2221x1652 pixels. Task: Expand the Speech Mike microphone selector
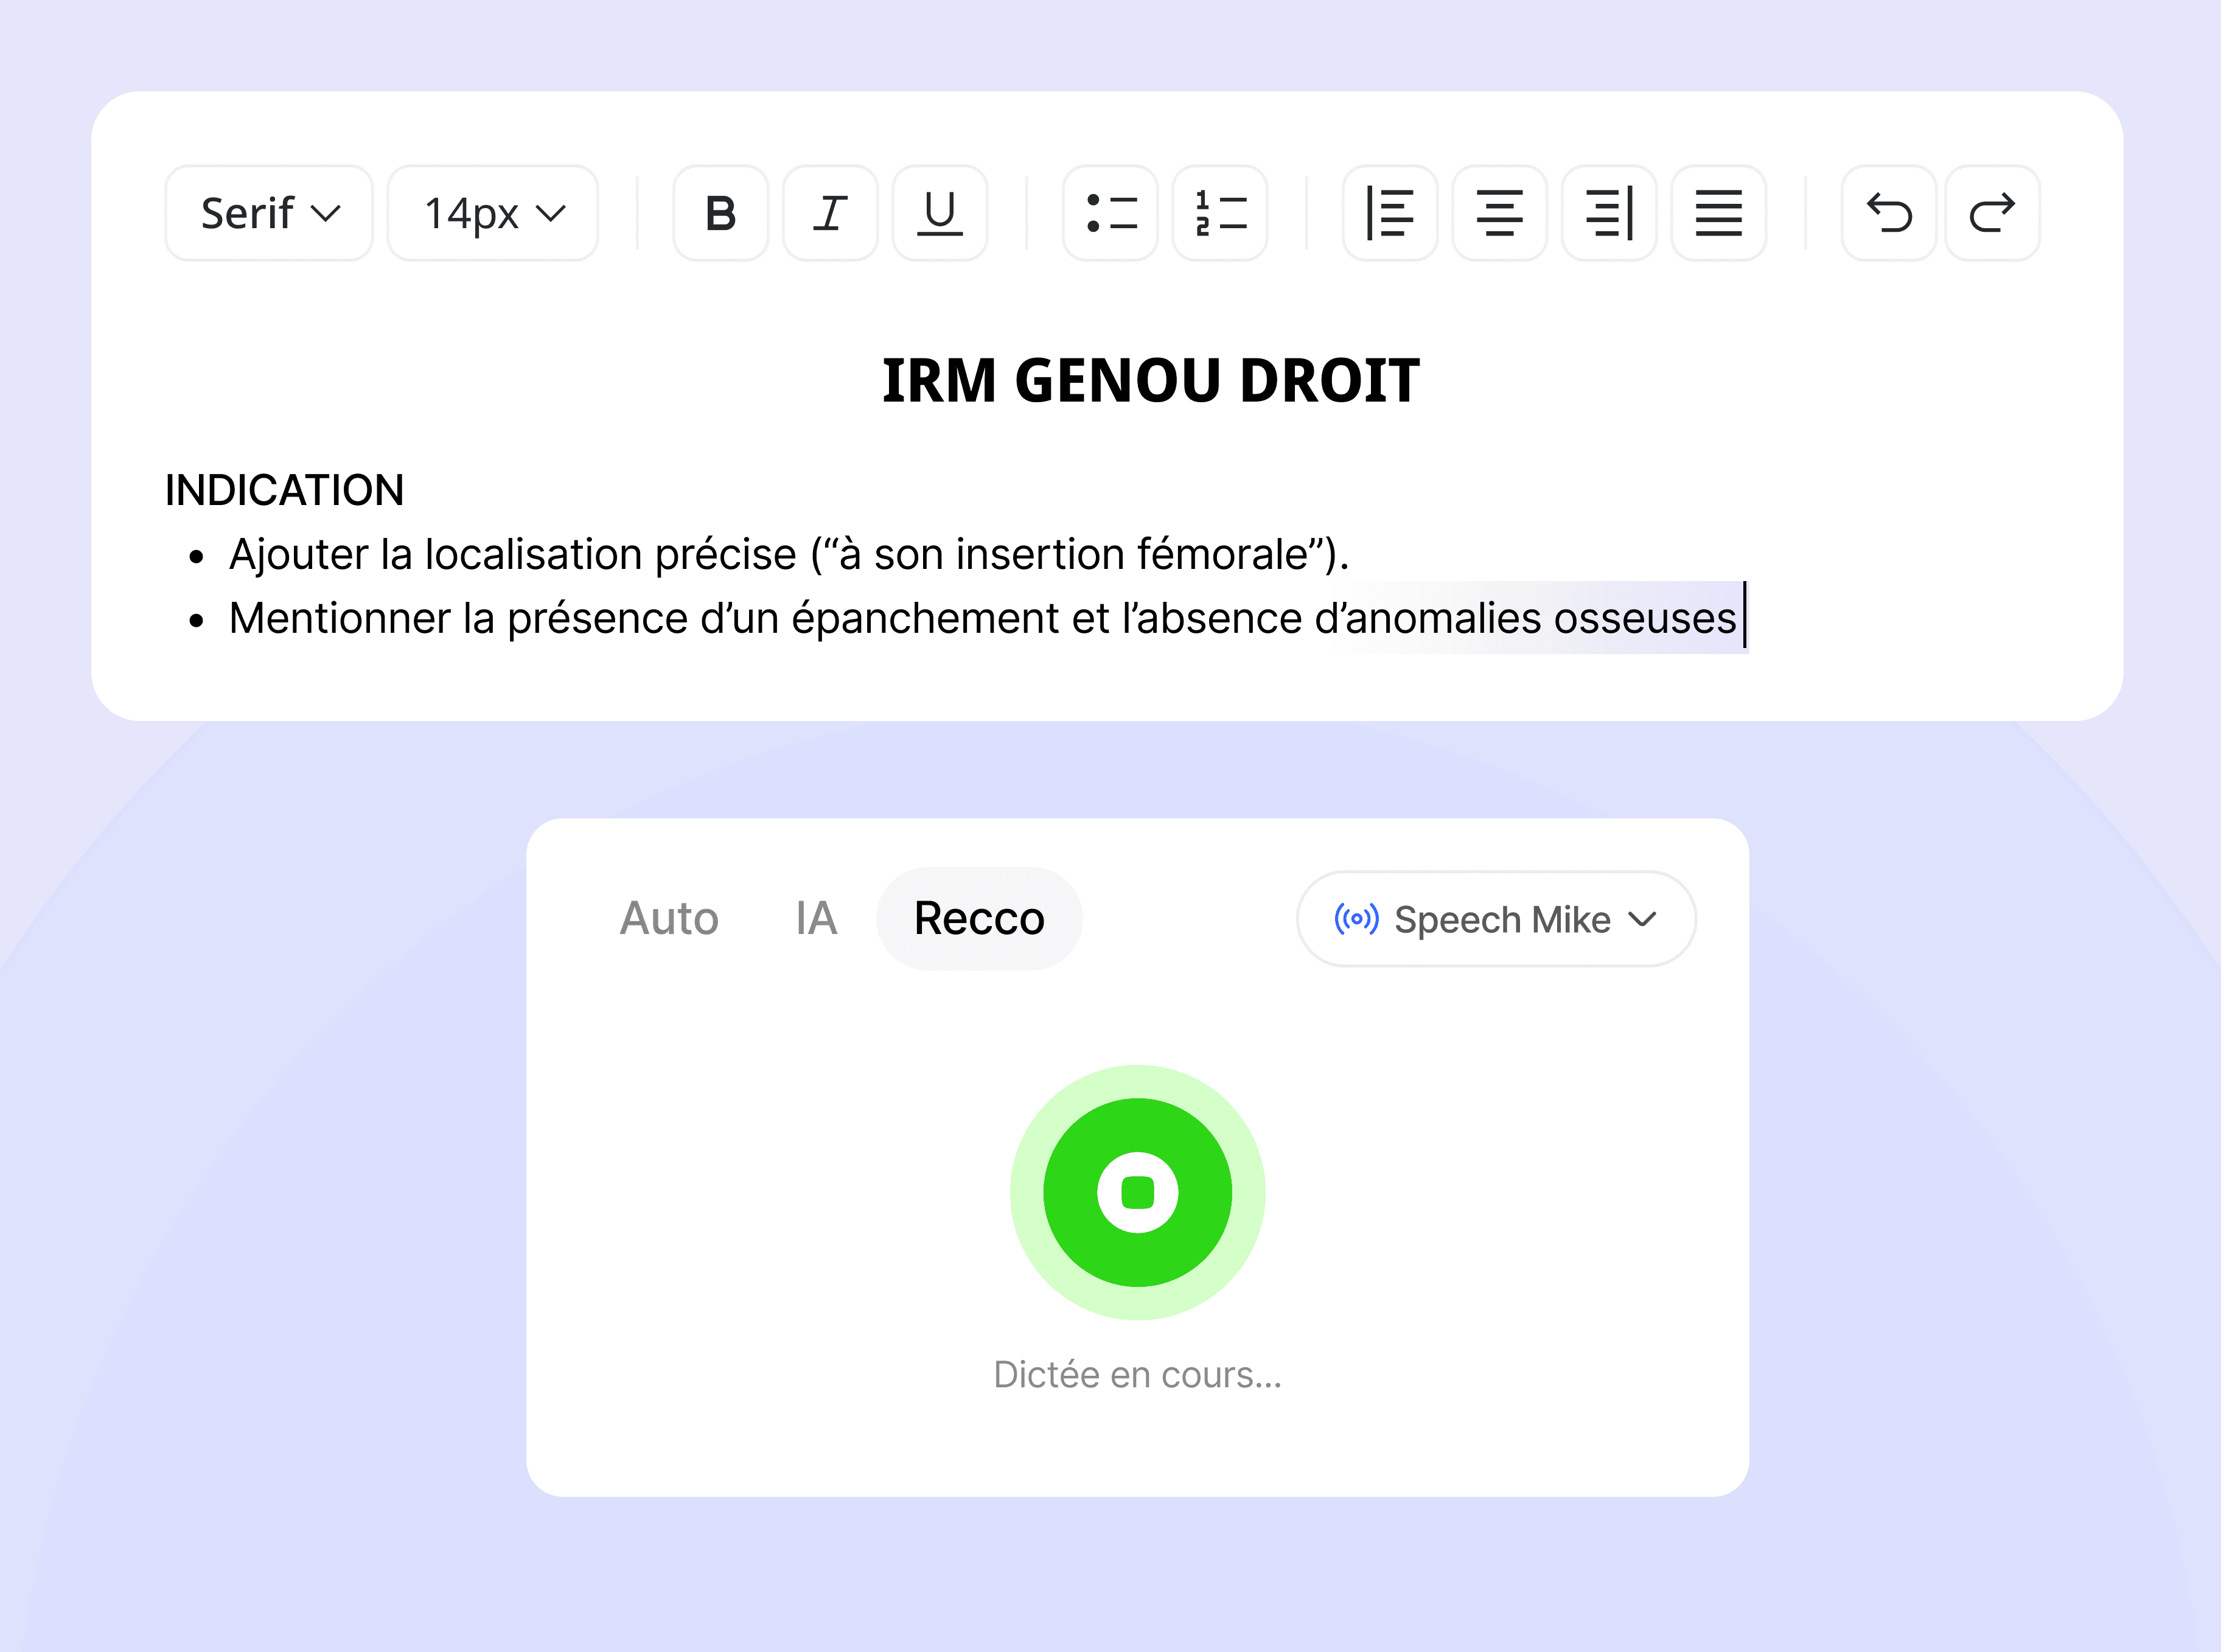(1496, 919)
